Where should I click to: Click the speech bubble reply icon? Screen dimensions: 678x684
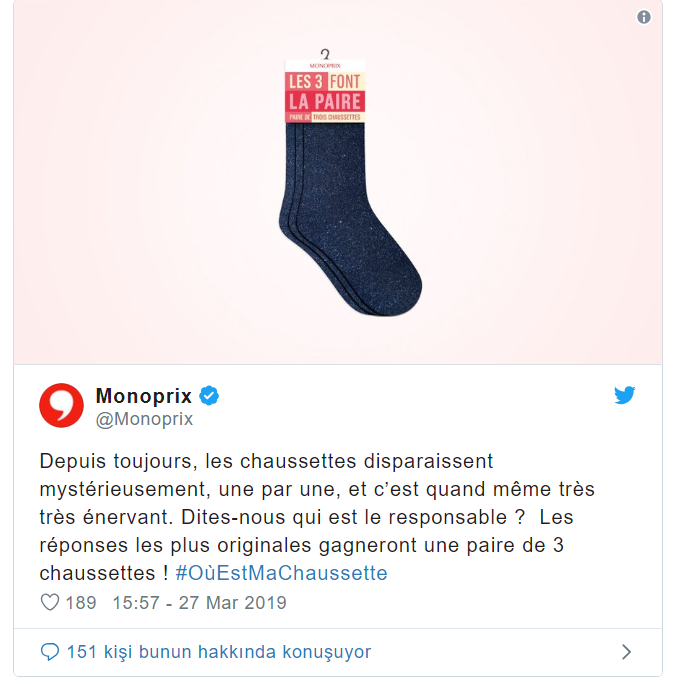[50, 652]
